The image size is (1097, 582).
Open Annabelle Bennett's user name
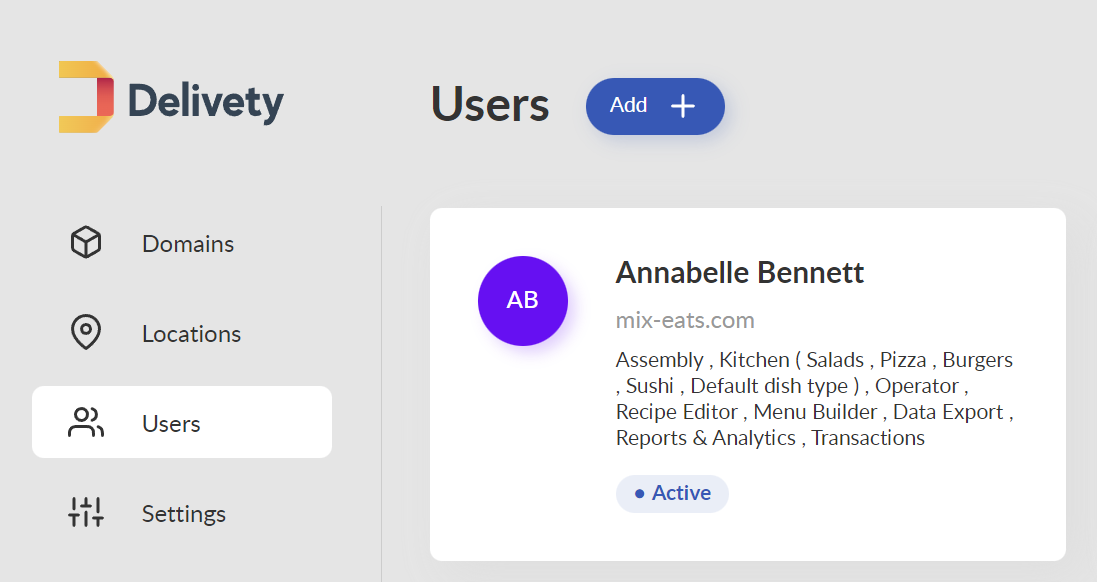tap(739, 273)
